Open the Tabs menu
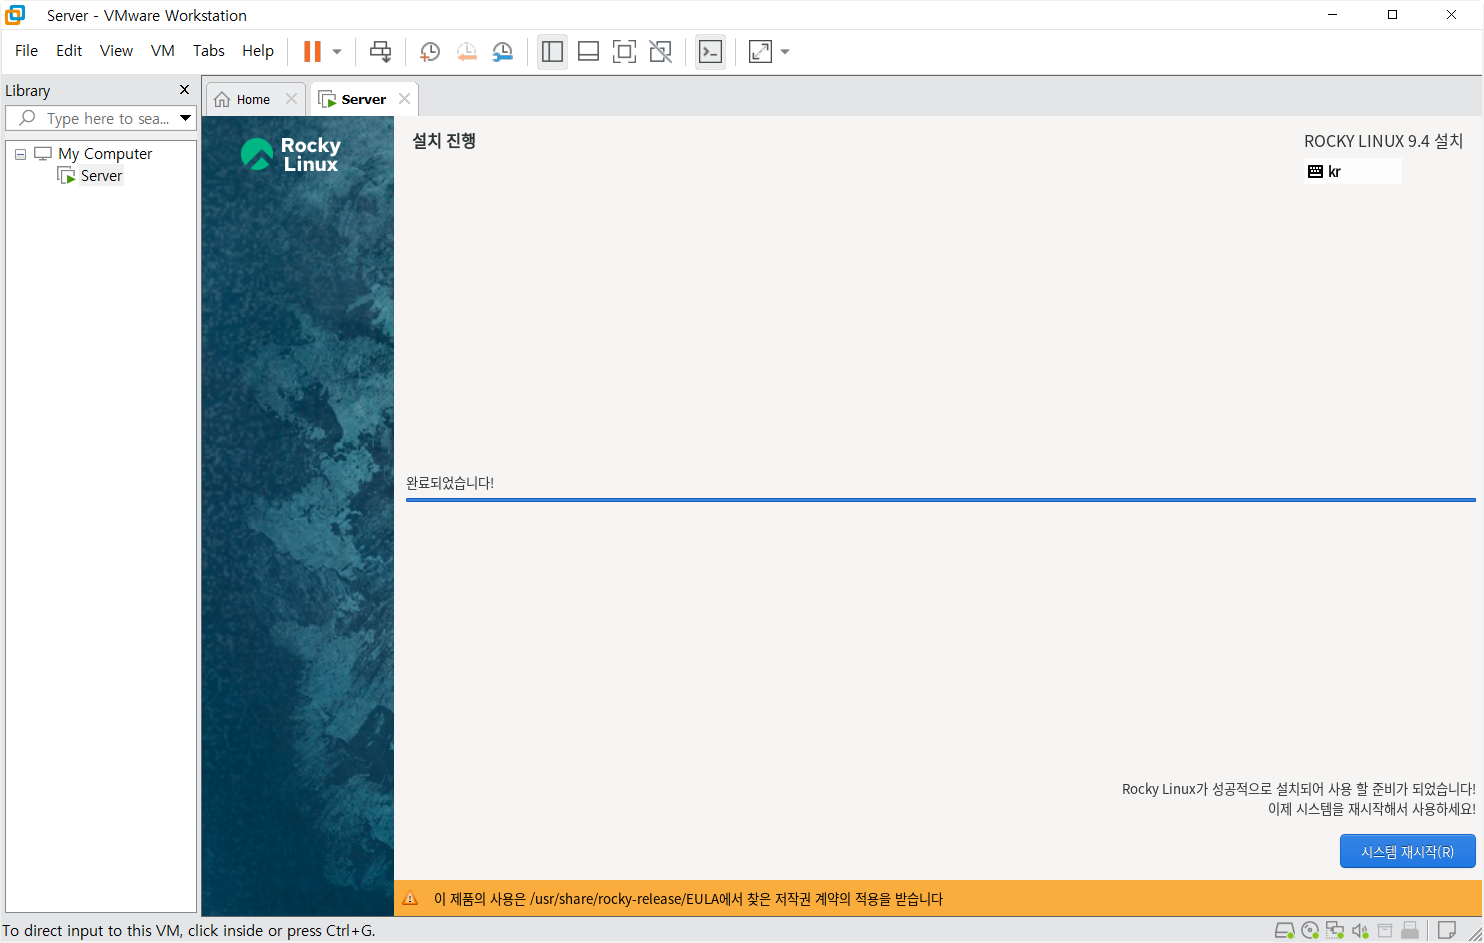 tap(209, 51)
